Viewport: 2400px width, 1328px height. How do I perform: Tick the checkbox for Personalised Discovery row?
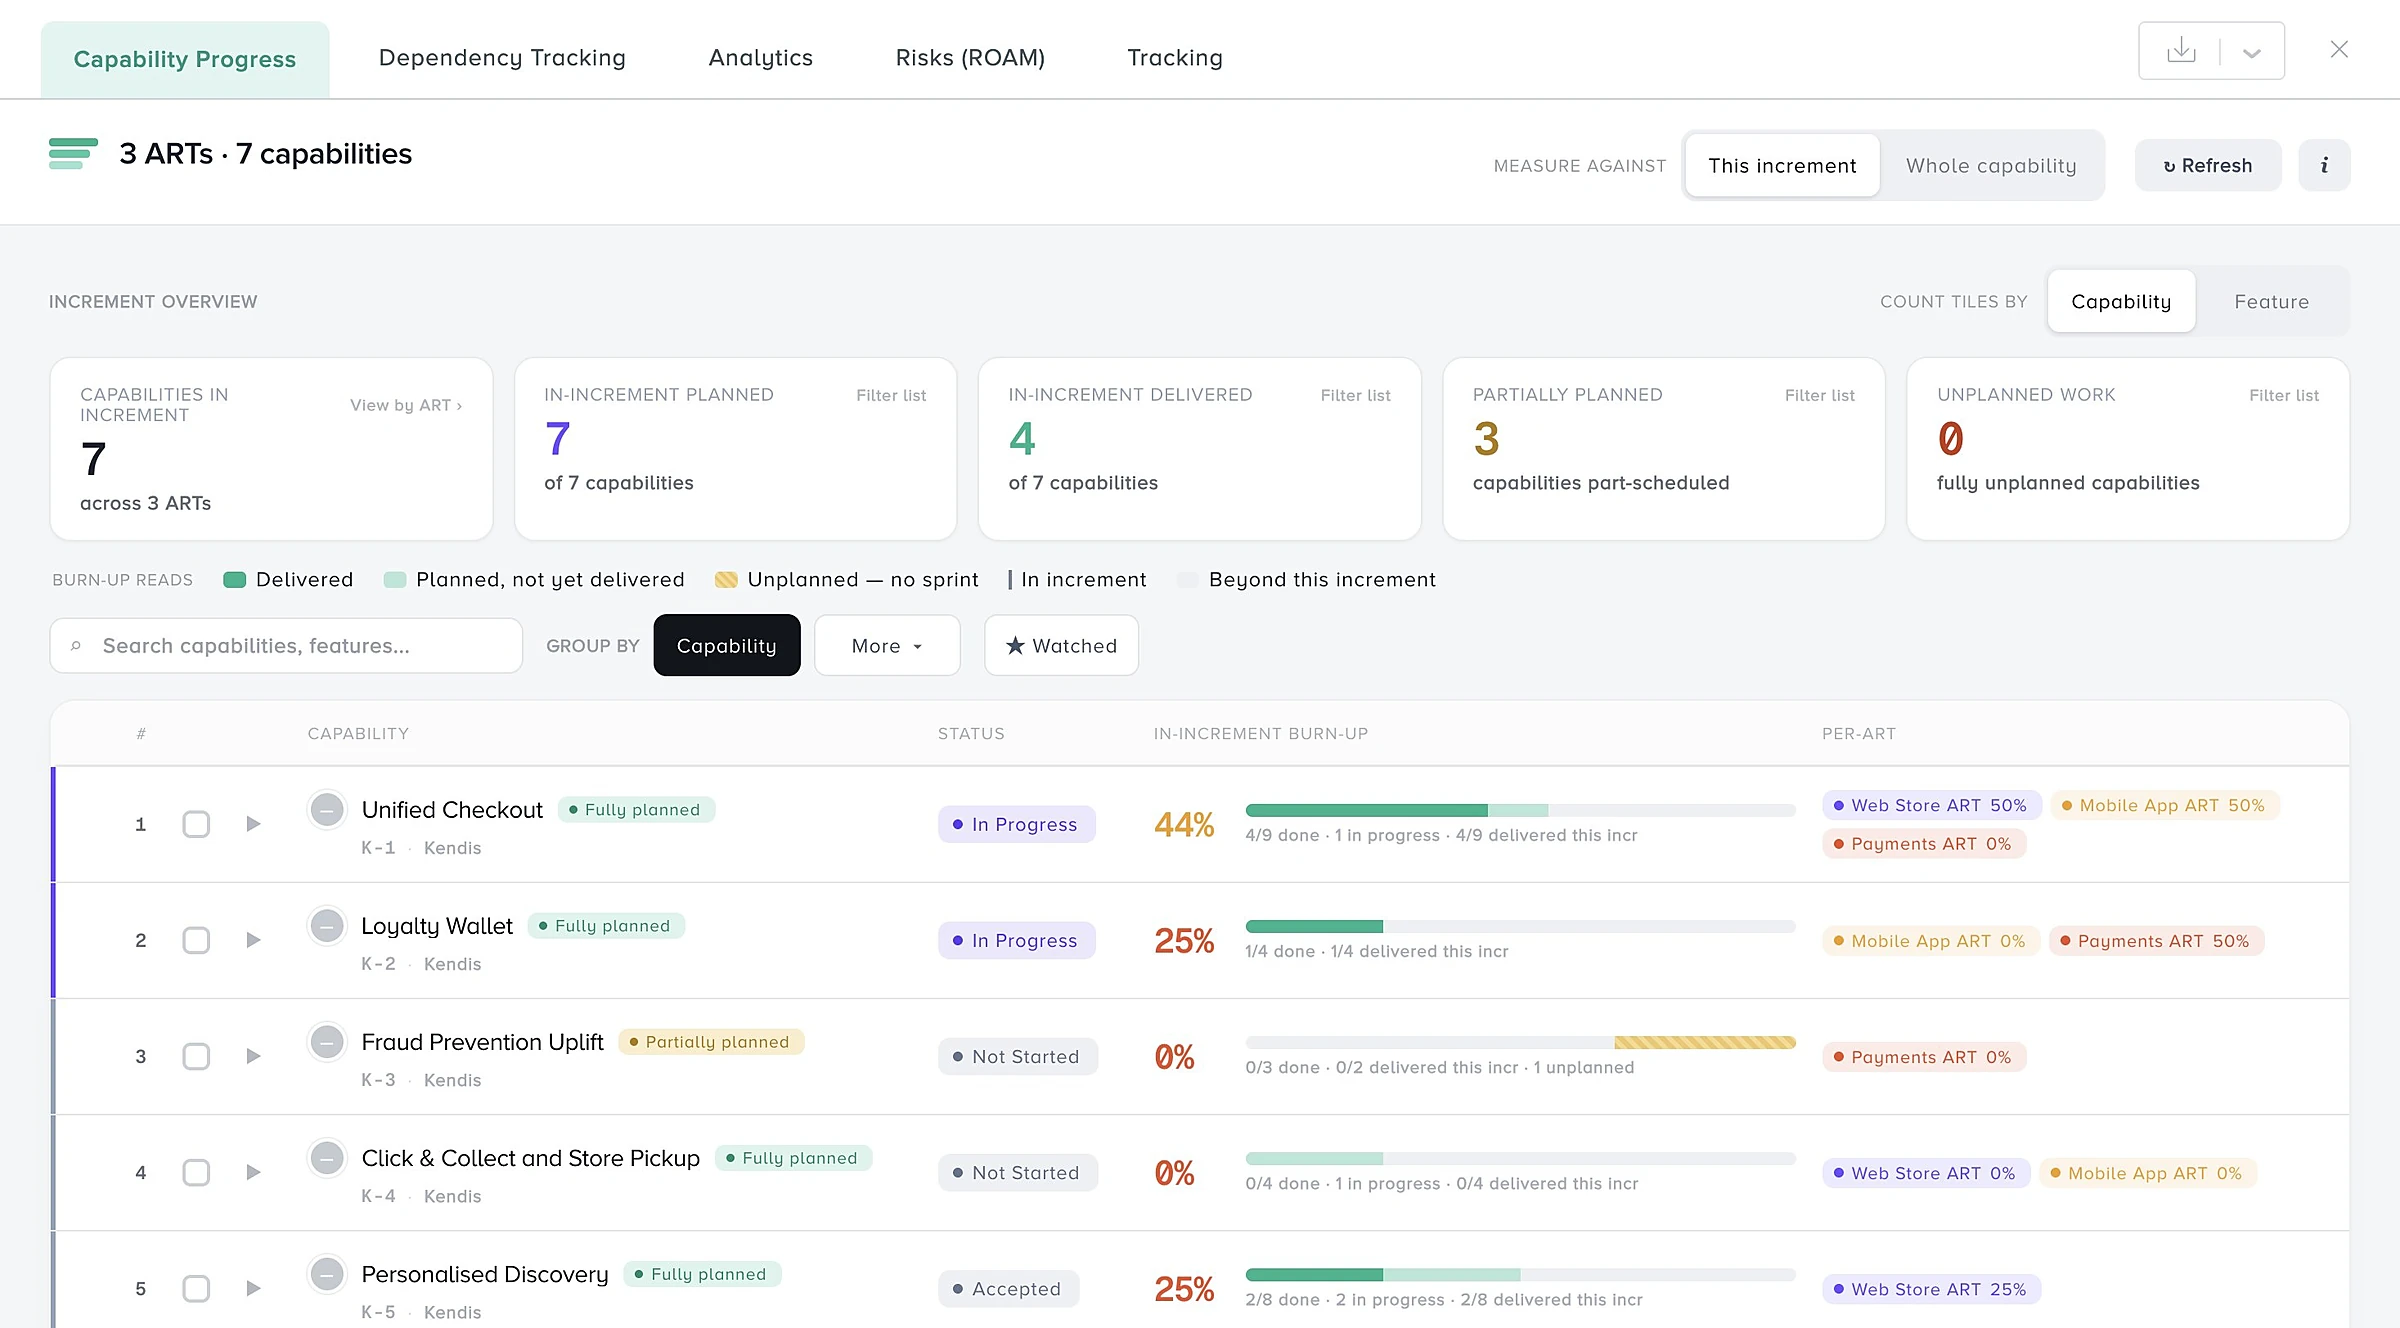196,1288
